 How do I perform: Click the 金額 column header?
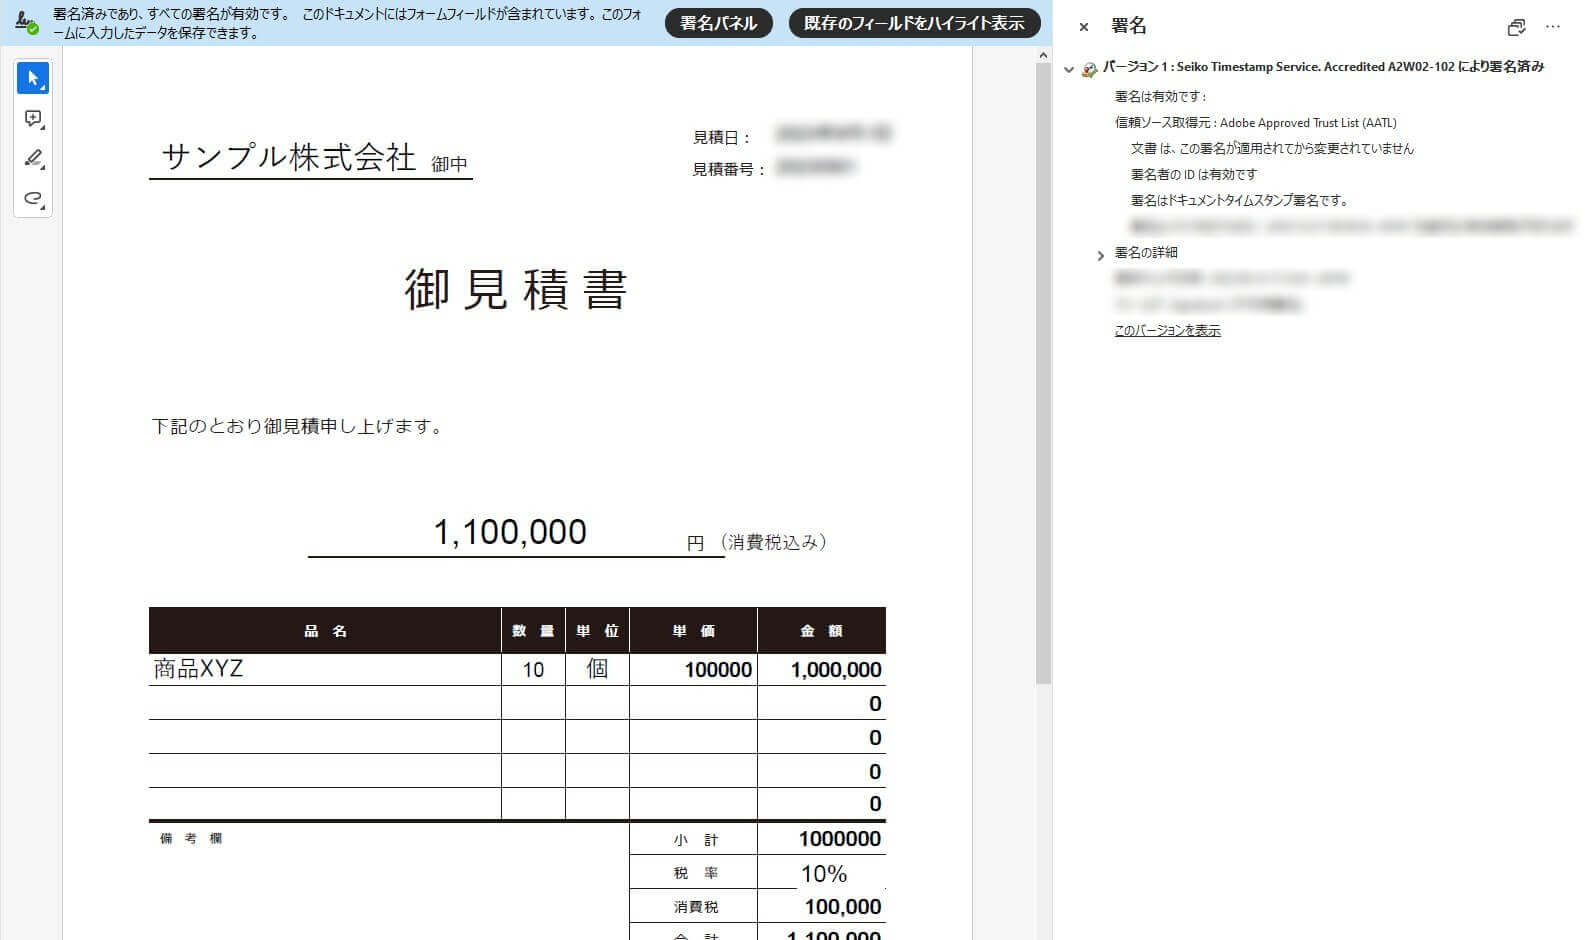click(822, 631)
